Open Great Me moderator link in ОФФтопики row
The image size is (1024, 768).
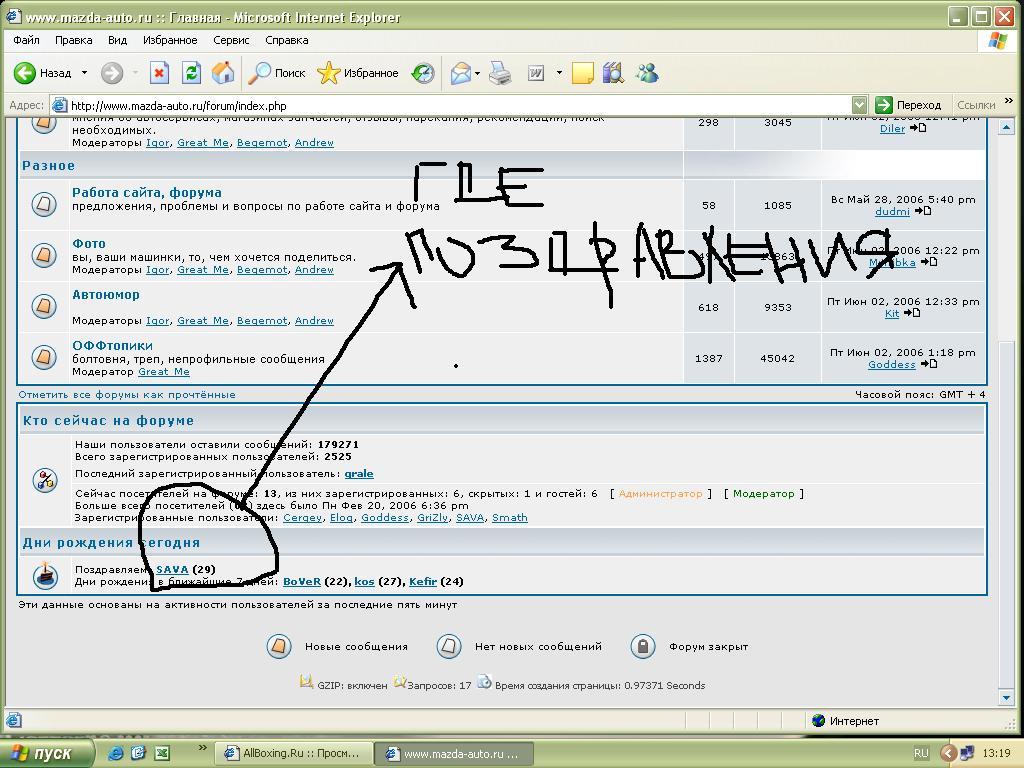click(164, 372)
